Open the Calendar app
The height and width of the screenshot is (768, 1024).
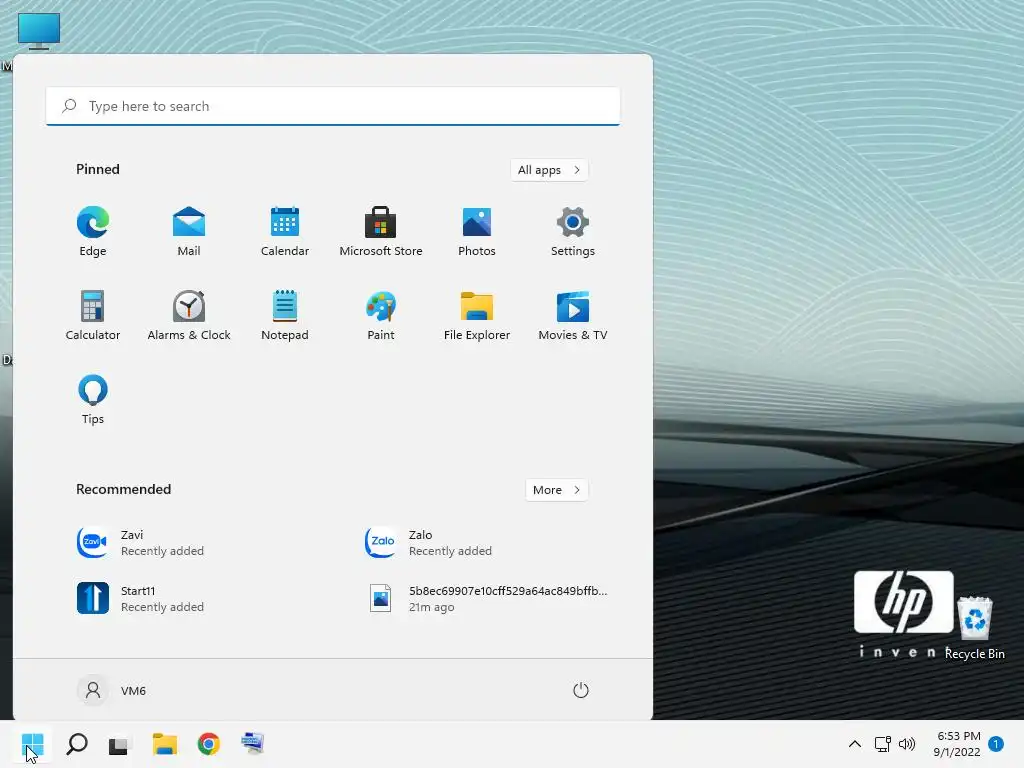tap(285, 231)
